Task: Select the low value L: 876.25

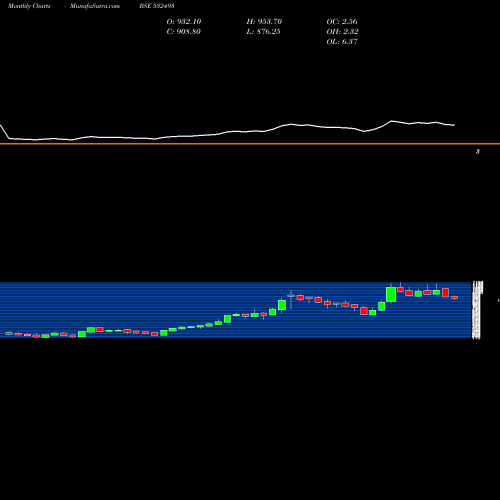Action: (263, 31)
